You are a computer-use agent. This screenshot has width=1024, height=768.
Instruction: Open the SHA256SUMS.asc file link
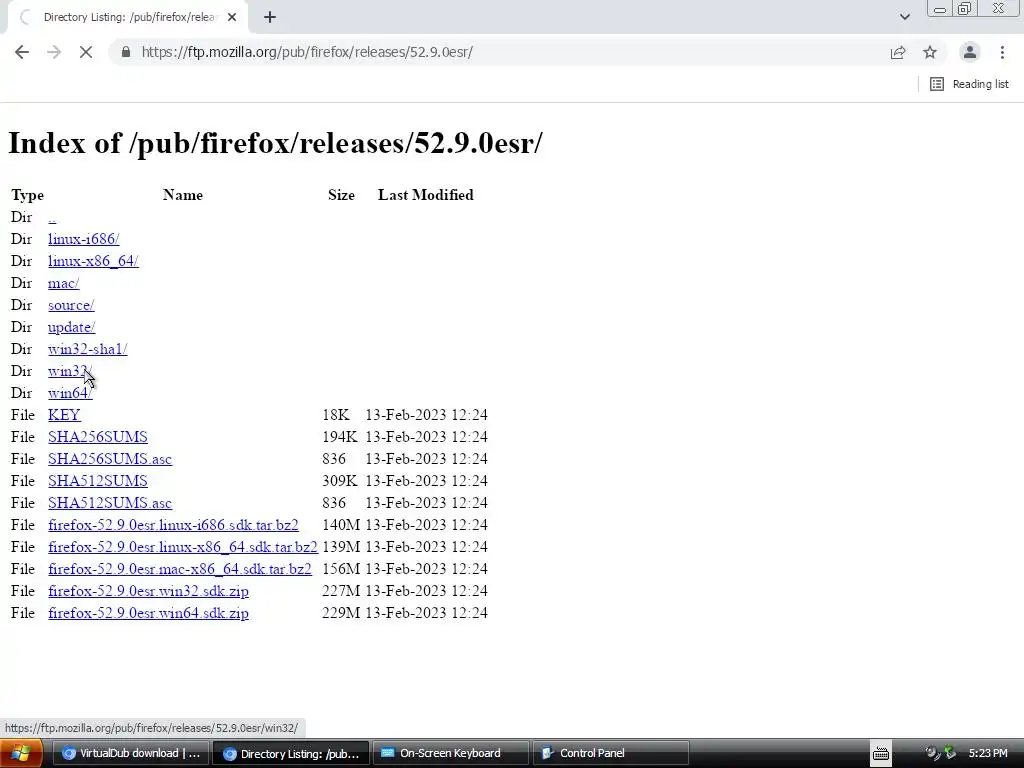(x=110, y=459)
